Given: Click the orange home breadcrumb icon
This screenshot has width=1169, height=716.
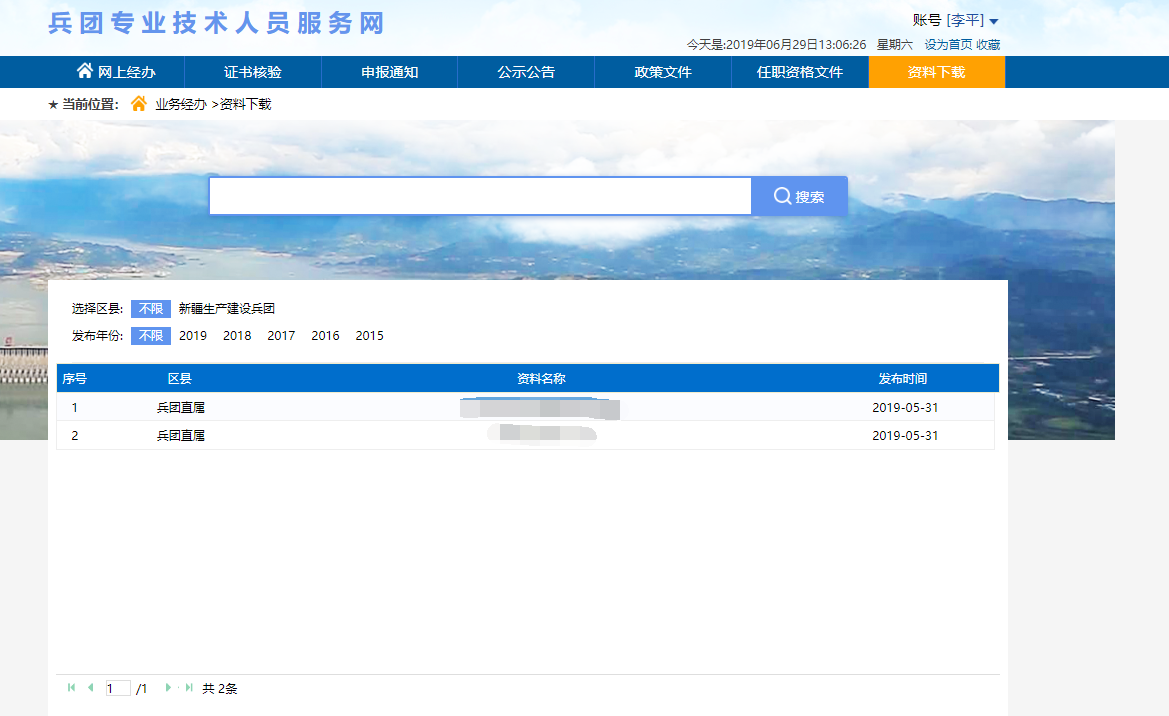Looking at the screenshot, I should point(139,104).
